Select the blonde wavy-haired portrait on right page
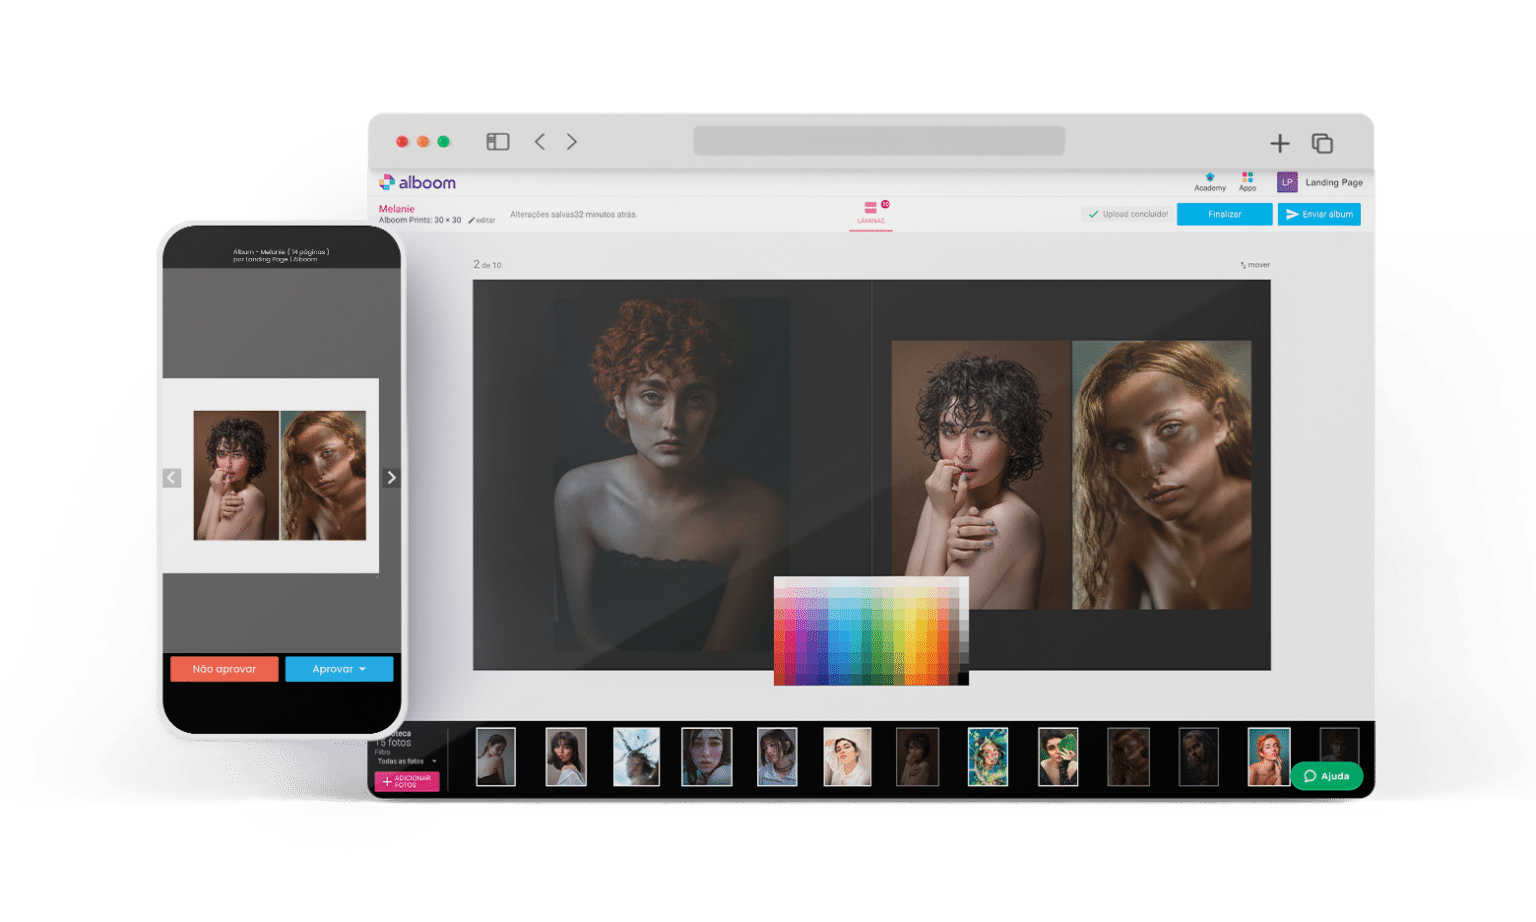The width and height of the screenshot is (1536, 922). (1162, 475)
